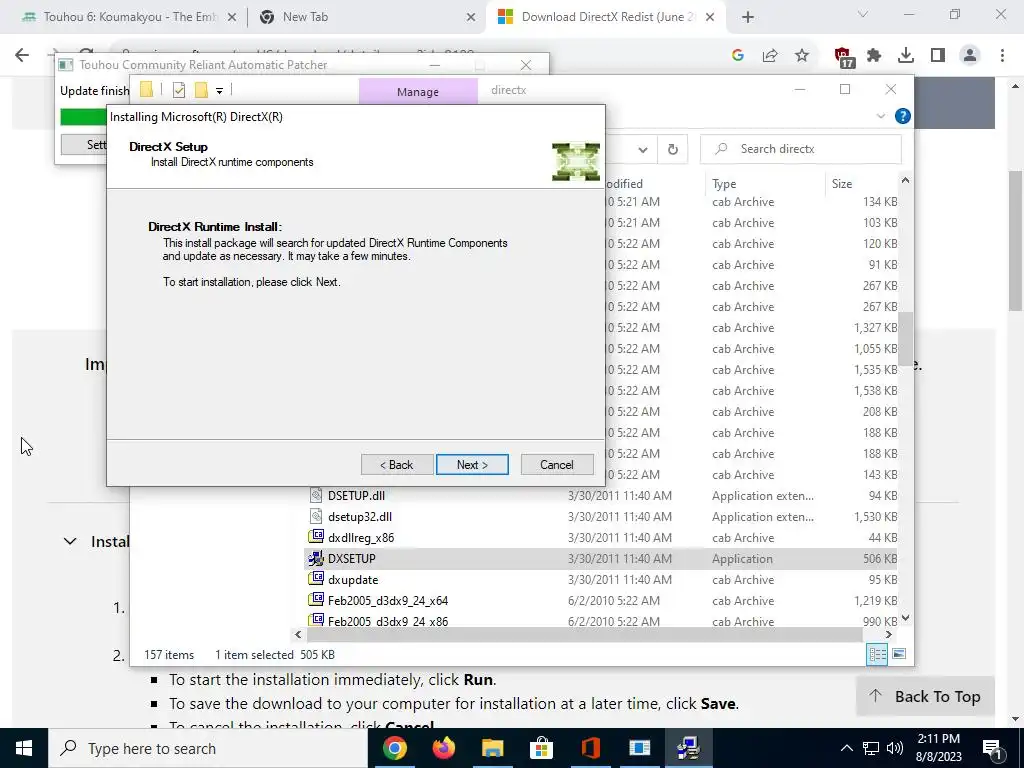Click dsetup32.dll file icon
This screenshot has width=1024, height=768.
point(316,516)
